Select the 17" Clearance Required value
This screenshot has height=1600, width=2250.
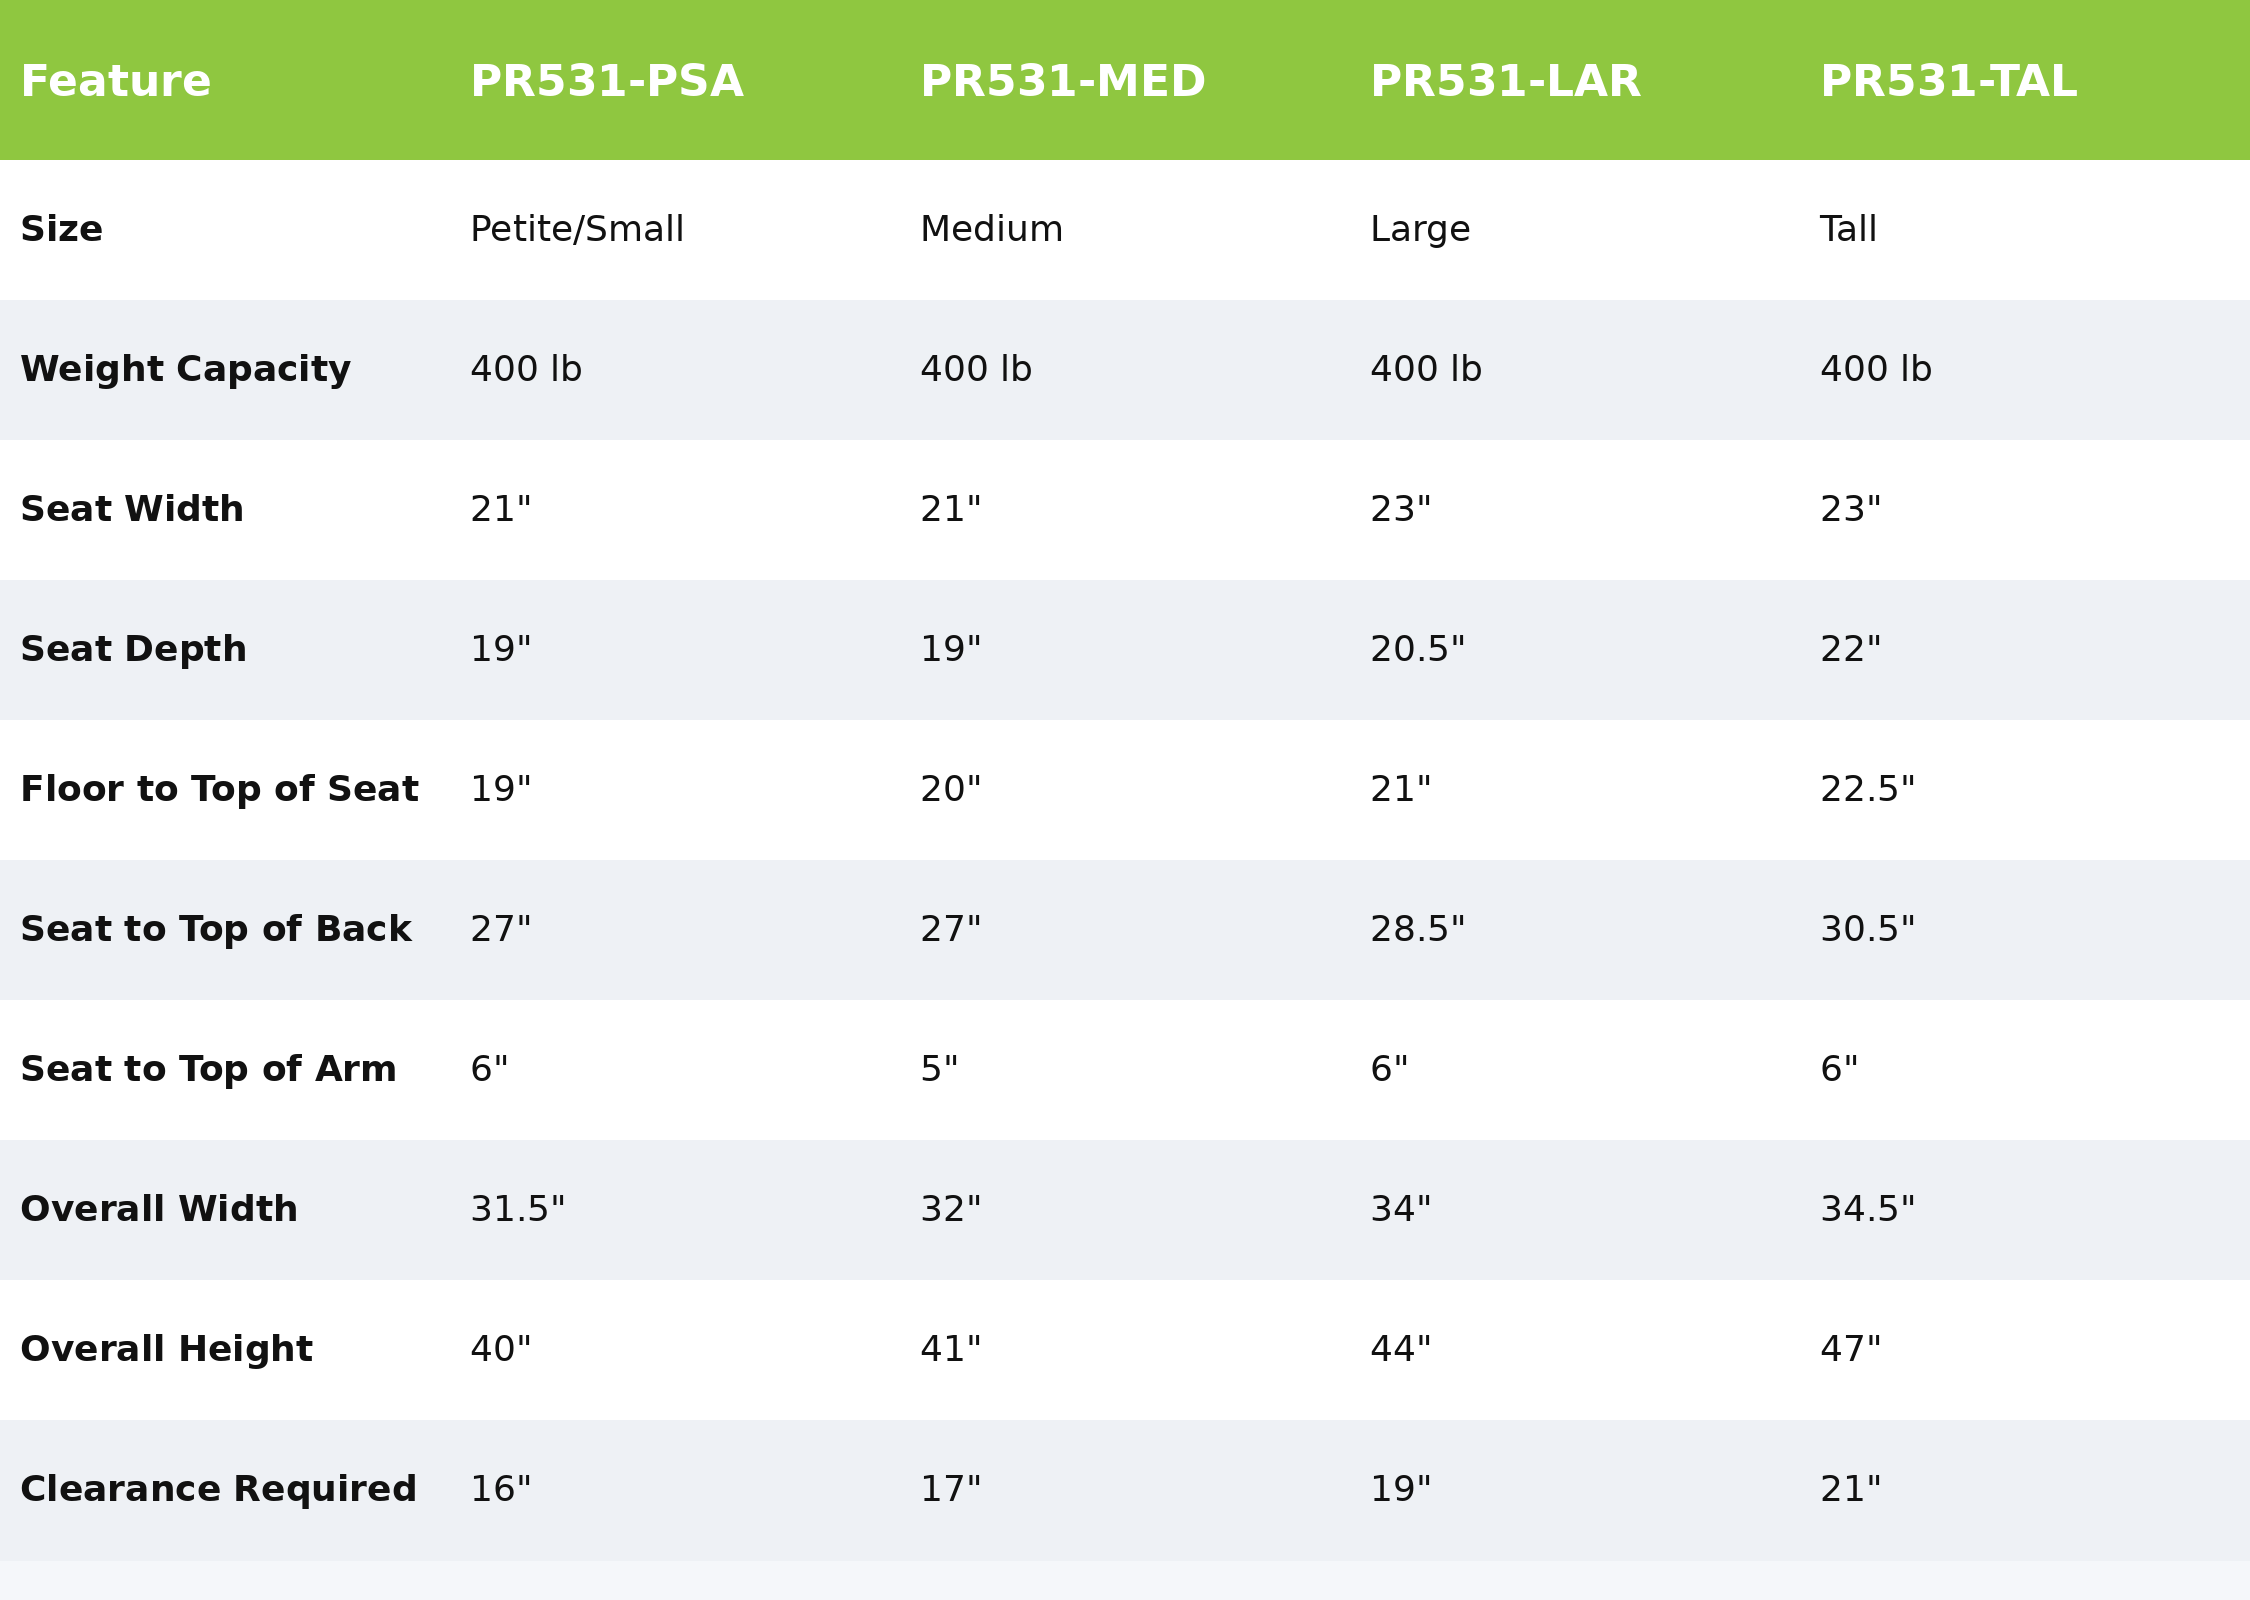point(950,1490)
